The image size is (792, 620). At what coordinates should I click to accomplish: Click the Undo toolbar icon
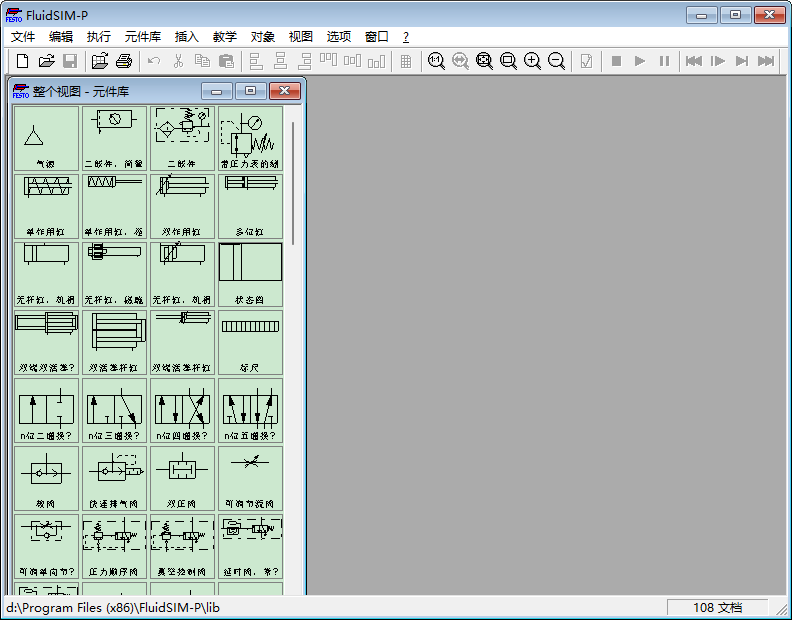point(154,61)
